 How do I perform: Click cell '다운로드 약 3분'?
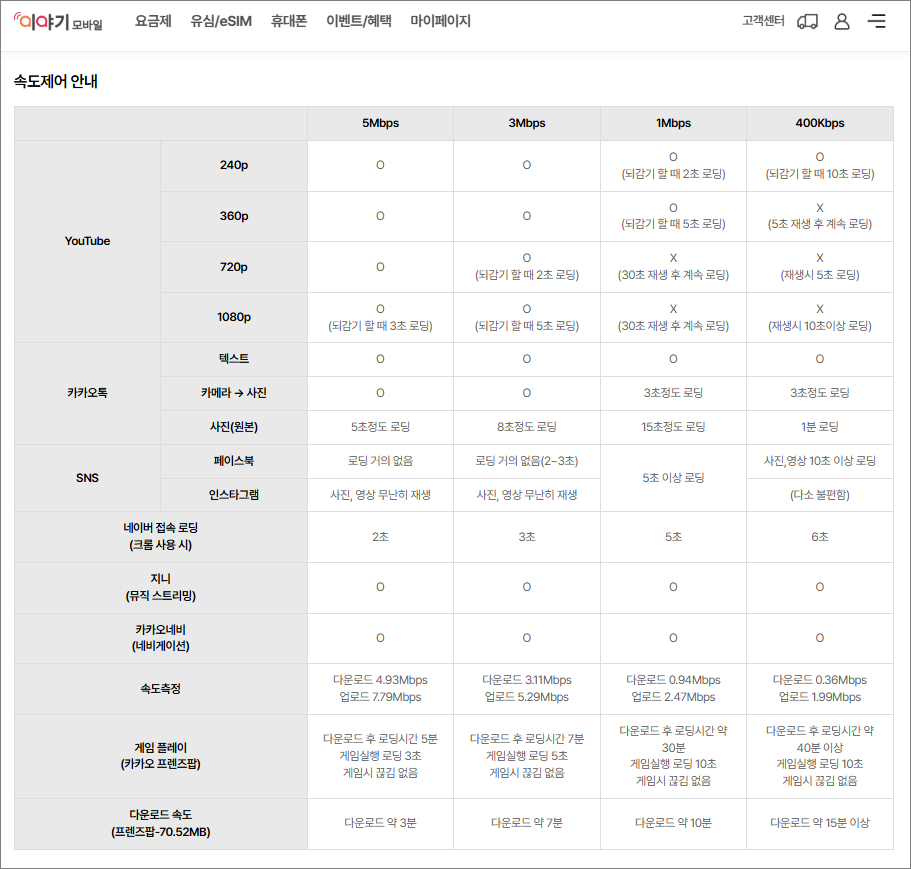[x=381, y=823]
